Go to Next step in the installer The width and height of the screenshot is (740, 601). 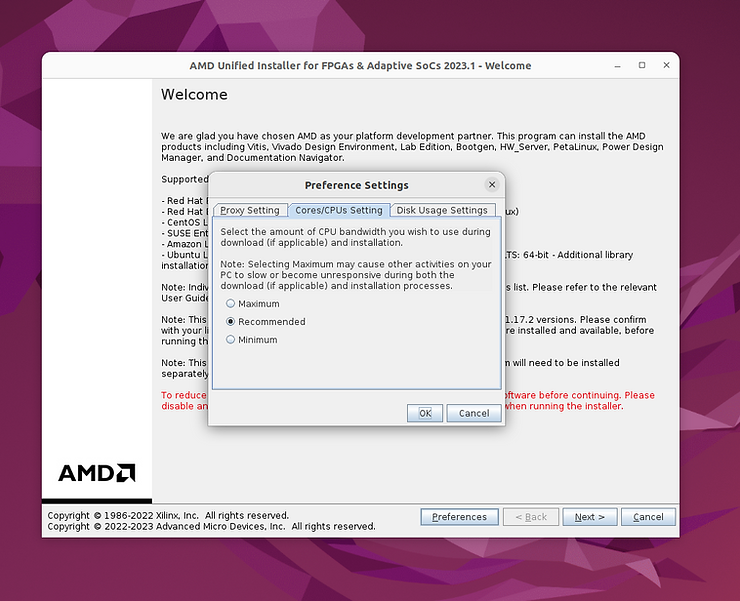589,517
